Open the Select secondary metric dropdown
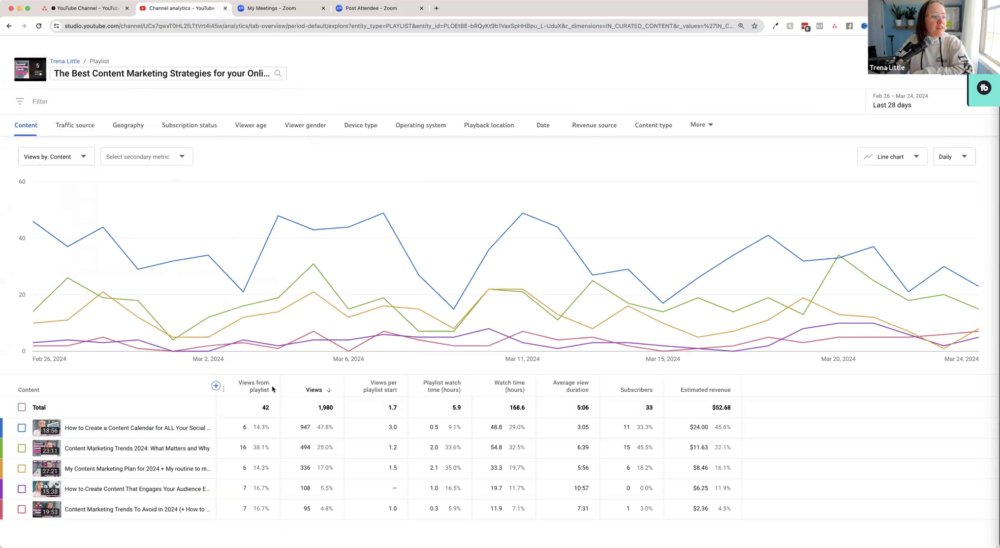The image size is (1000, 548). 146,156
